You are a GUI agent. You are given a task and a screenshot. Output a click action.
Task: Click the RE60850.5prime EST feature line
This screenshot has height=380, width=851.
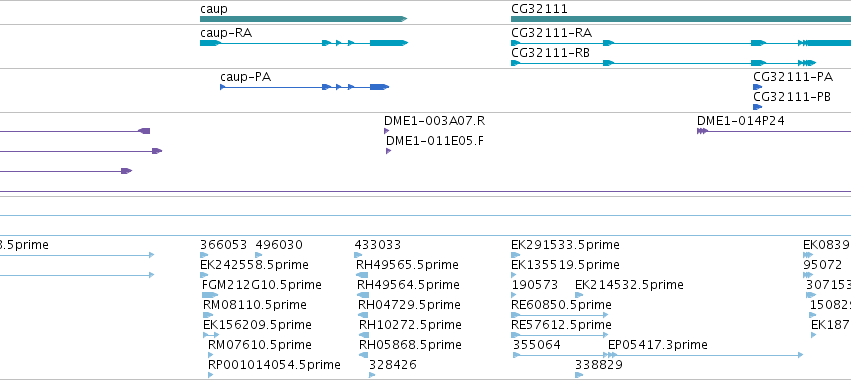point(560,315)
